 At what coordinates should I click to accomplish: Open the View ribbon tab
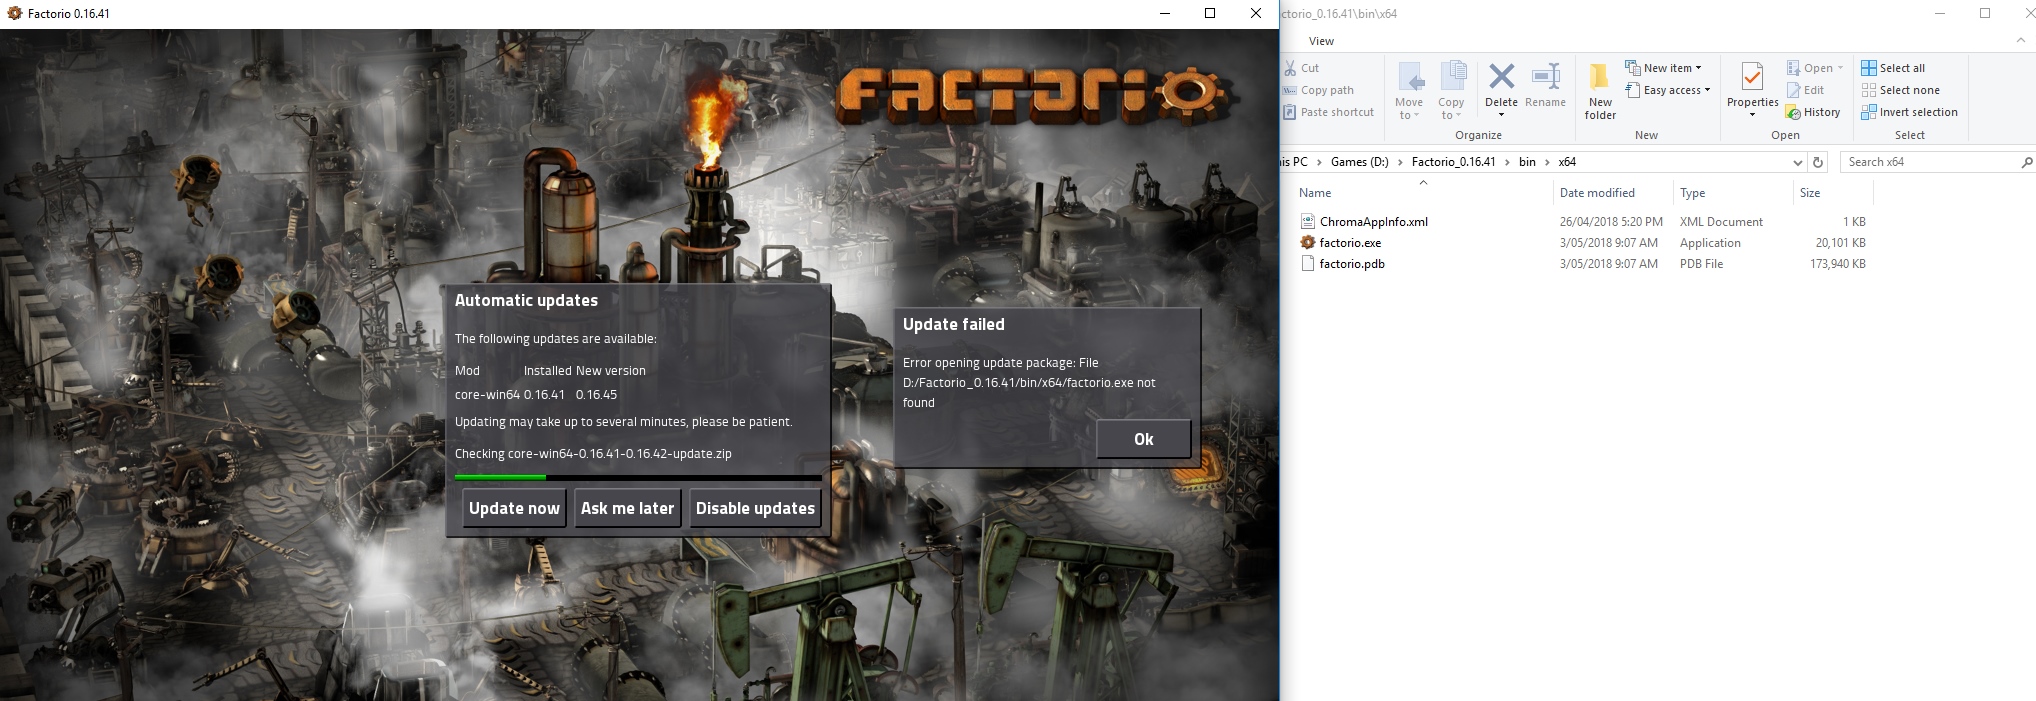click(x=1321, y=41)
